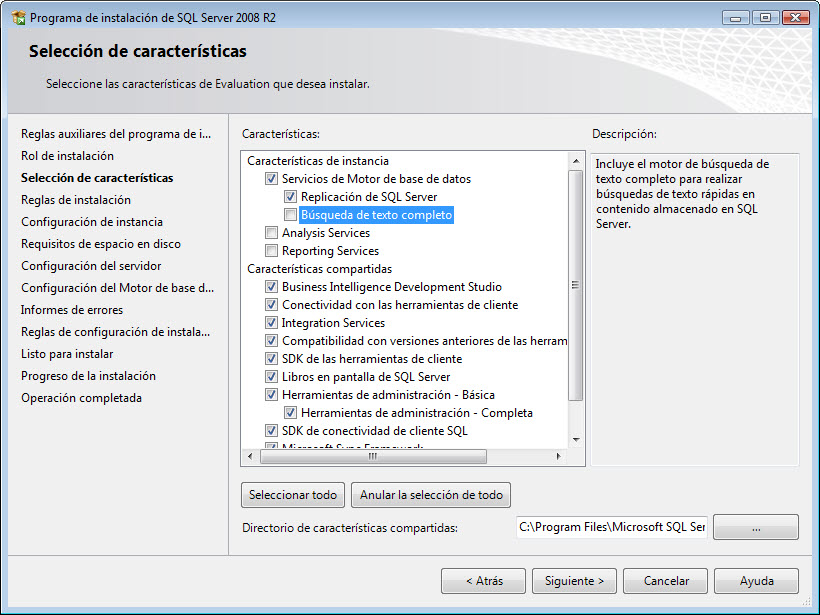820x615 pixels.
Task: Select step Selección de características in sidebar
Action: [97, 178]
